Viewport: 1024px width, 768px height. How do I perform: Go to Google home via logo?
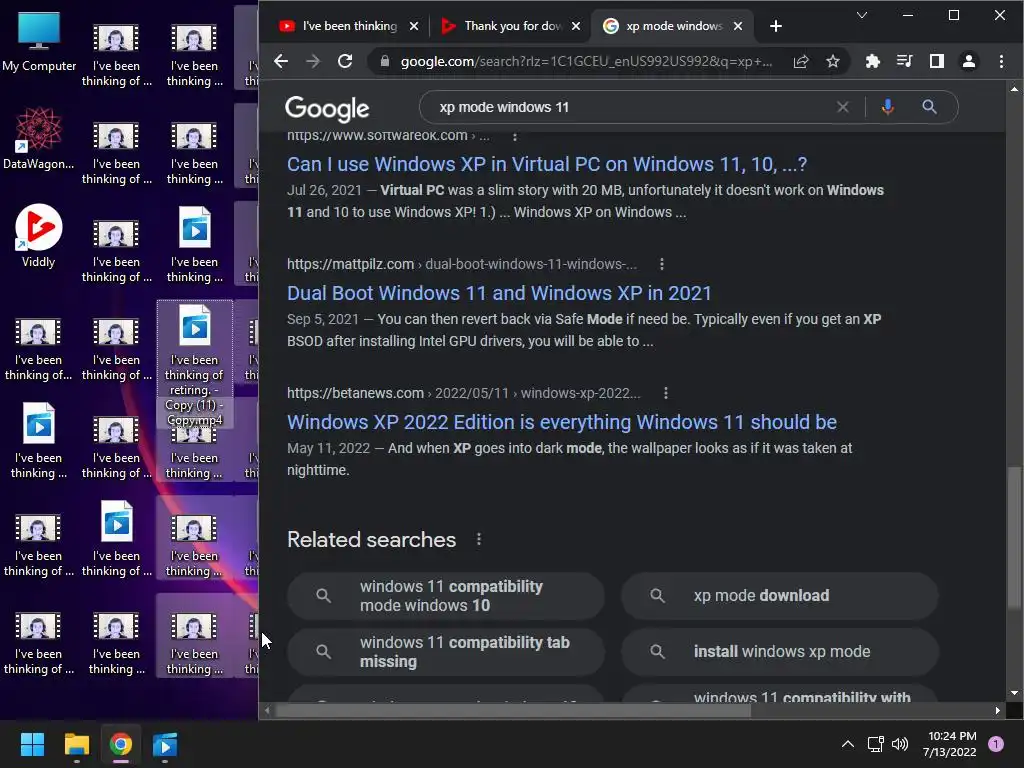click(x=327, y=108)
